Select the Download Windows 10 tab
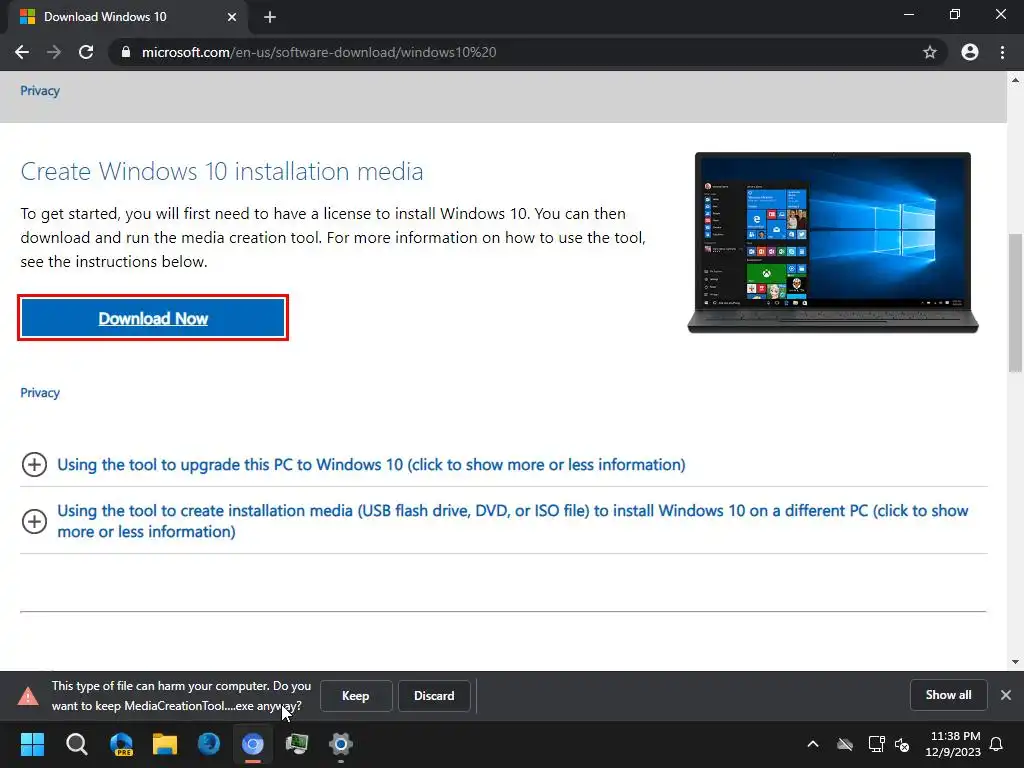The height and width of the screenshot is (768, 1024). tap(127, 17)
